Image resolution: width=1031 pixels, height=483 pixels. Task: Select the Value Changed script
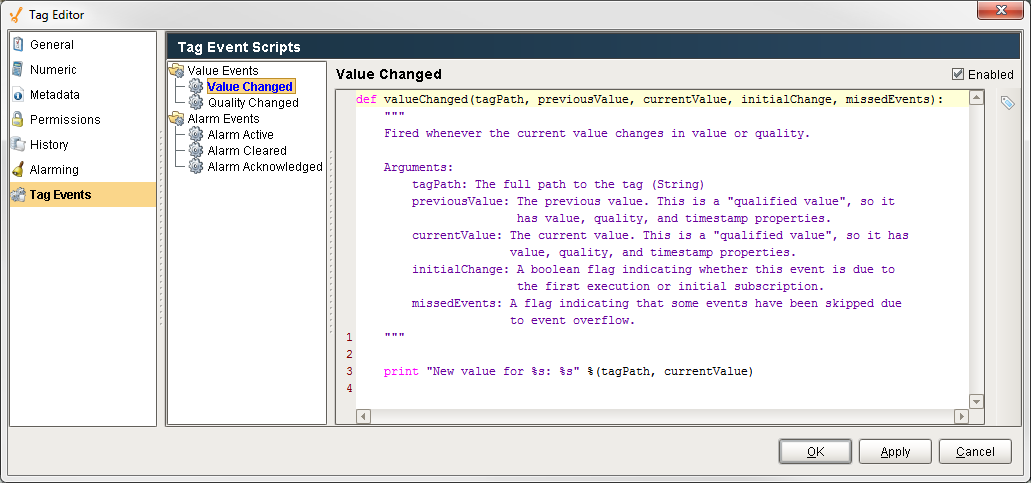pyautogui.click(x=250, y=87)
